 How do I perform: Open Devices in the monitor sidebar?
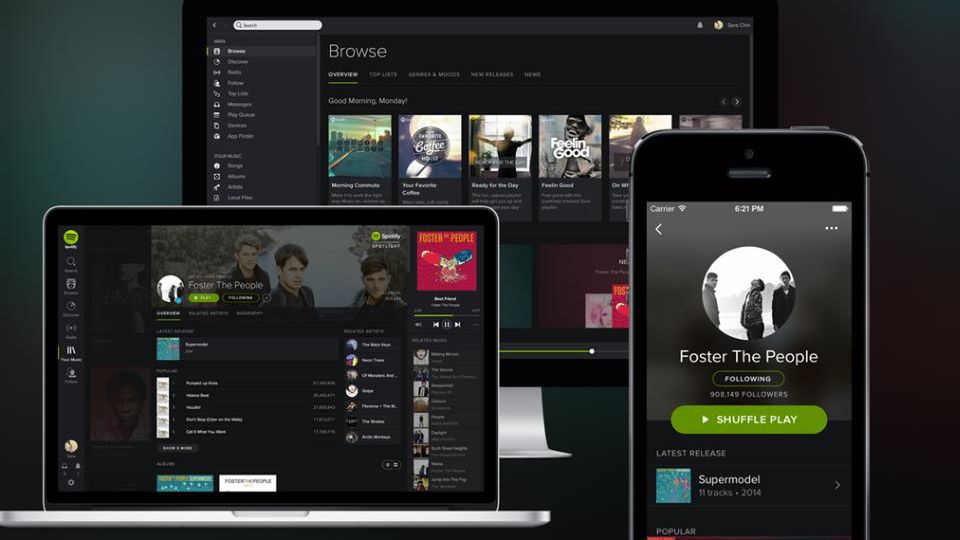237,126
